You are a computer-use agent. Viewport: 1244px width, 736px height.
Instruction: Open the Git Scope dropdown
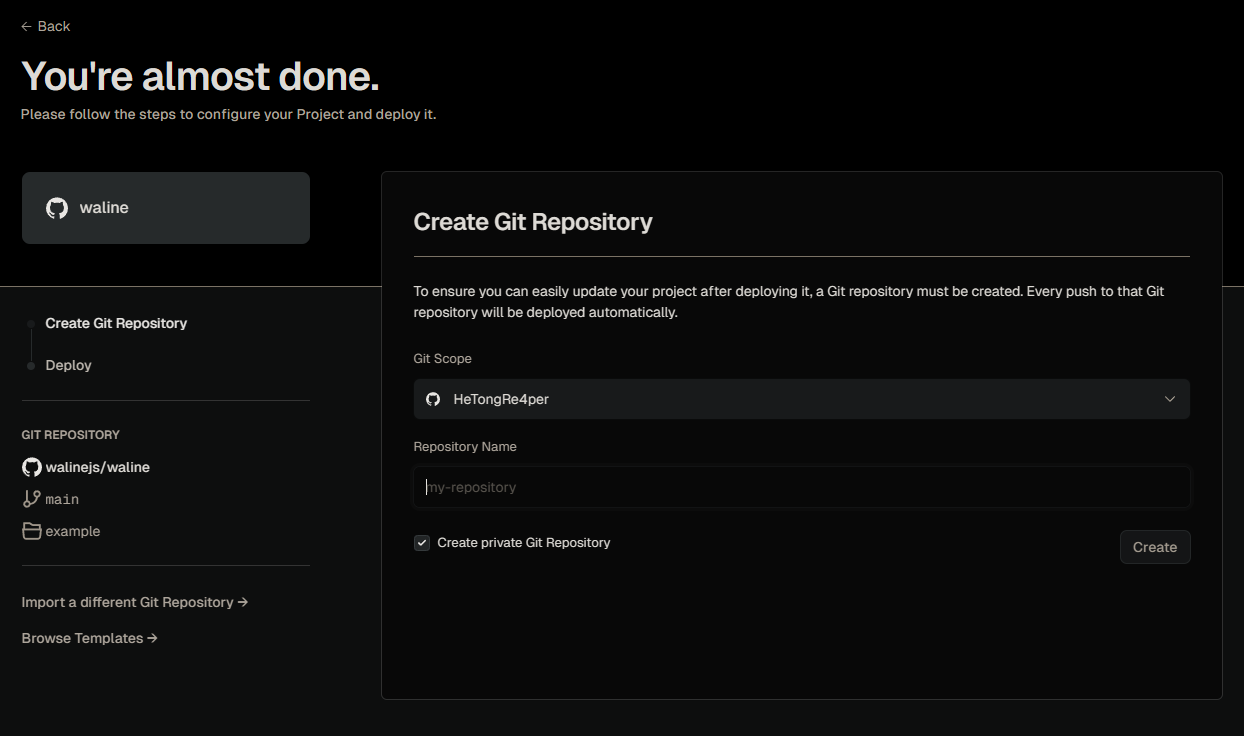800,399
